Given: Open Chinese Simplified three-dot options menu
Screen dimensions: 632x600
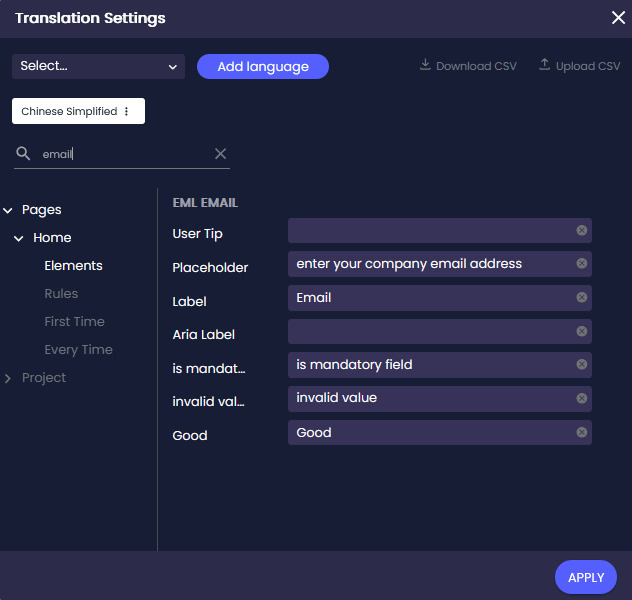Looking at the screenshot, I should [x=127, y=111].
